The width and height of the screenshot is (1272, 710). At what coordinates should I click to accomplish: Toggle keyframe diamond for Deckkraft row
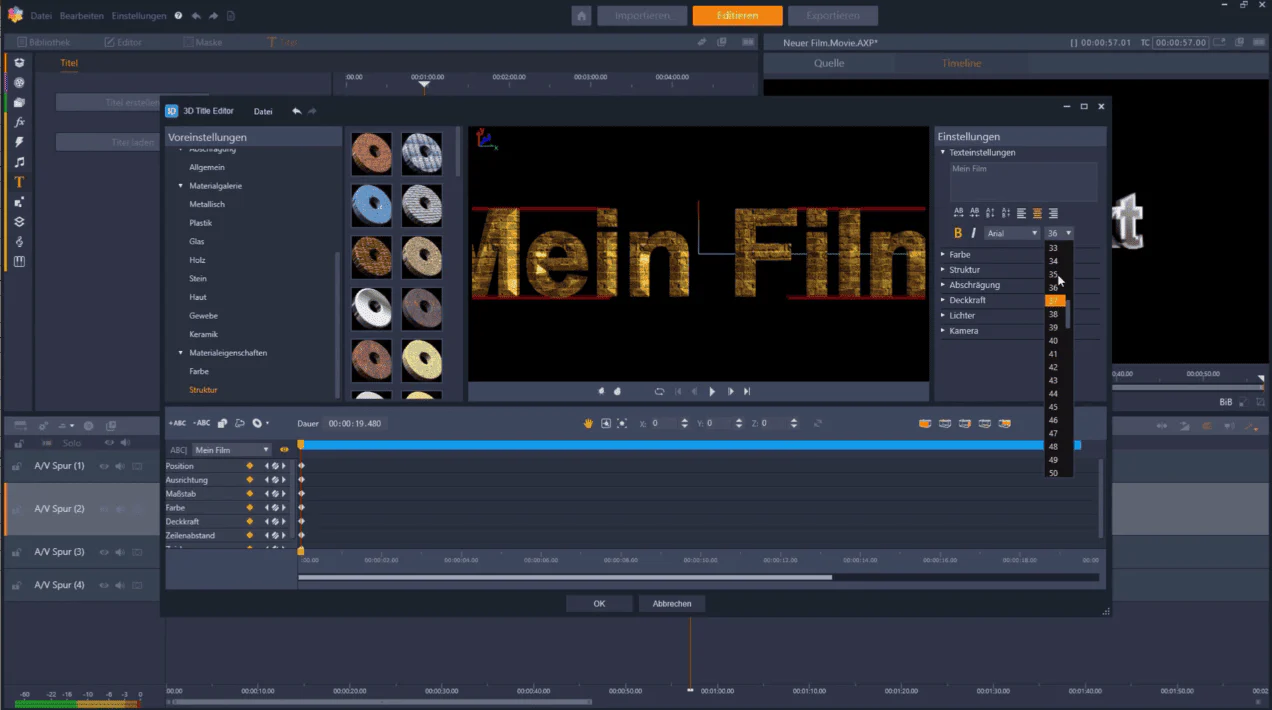coord(250,522)
